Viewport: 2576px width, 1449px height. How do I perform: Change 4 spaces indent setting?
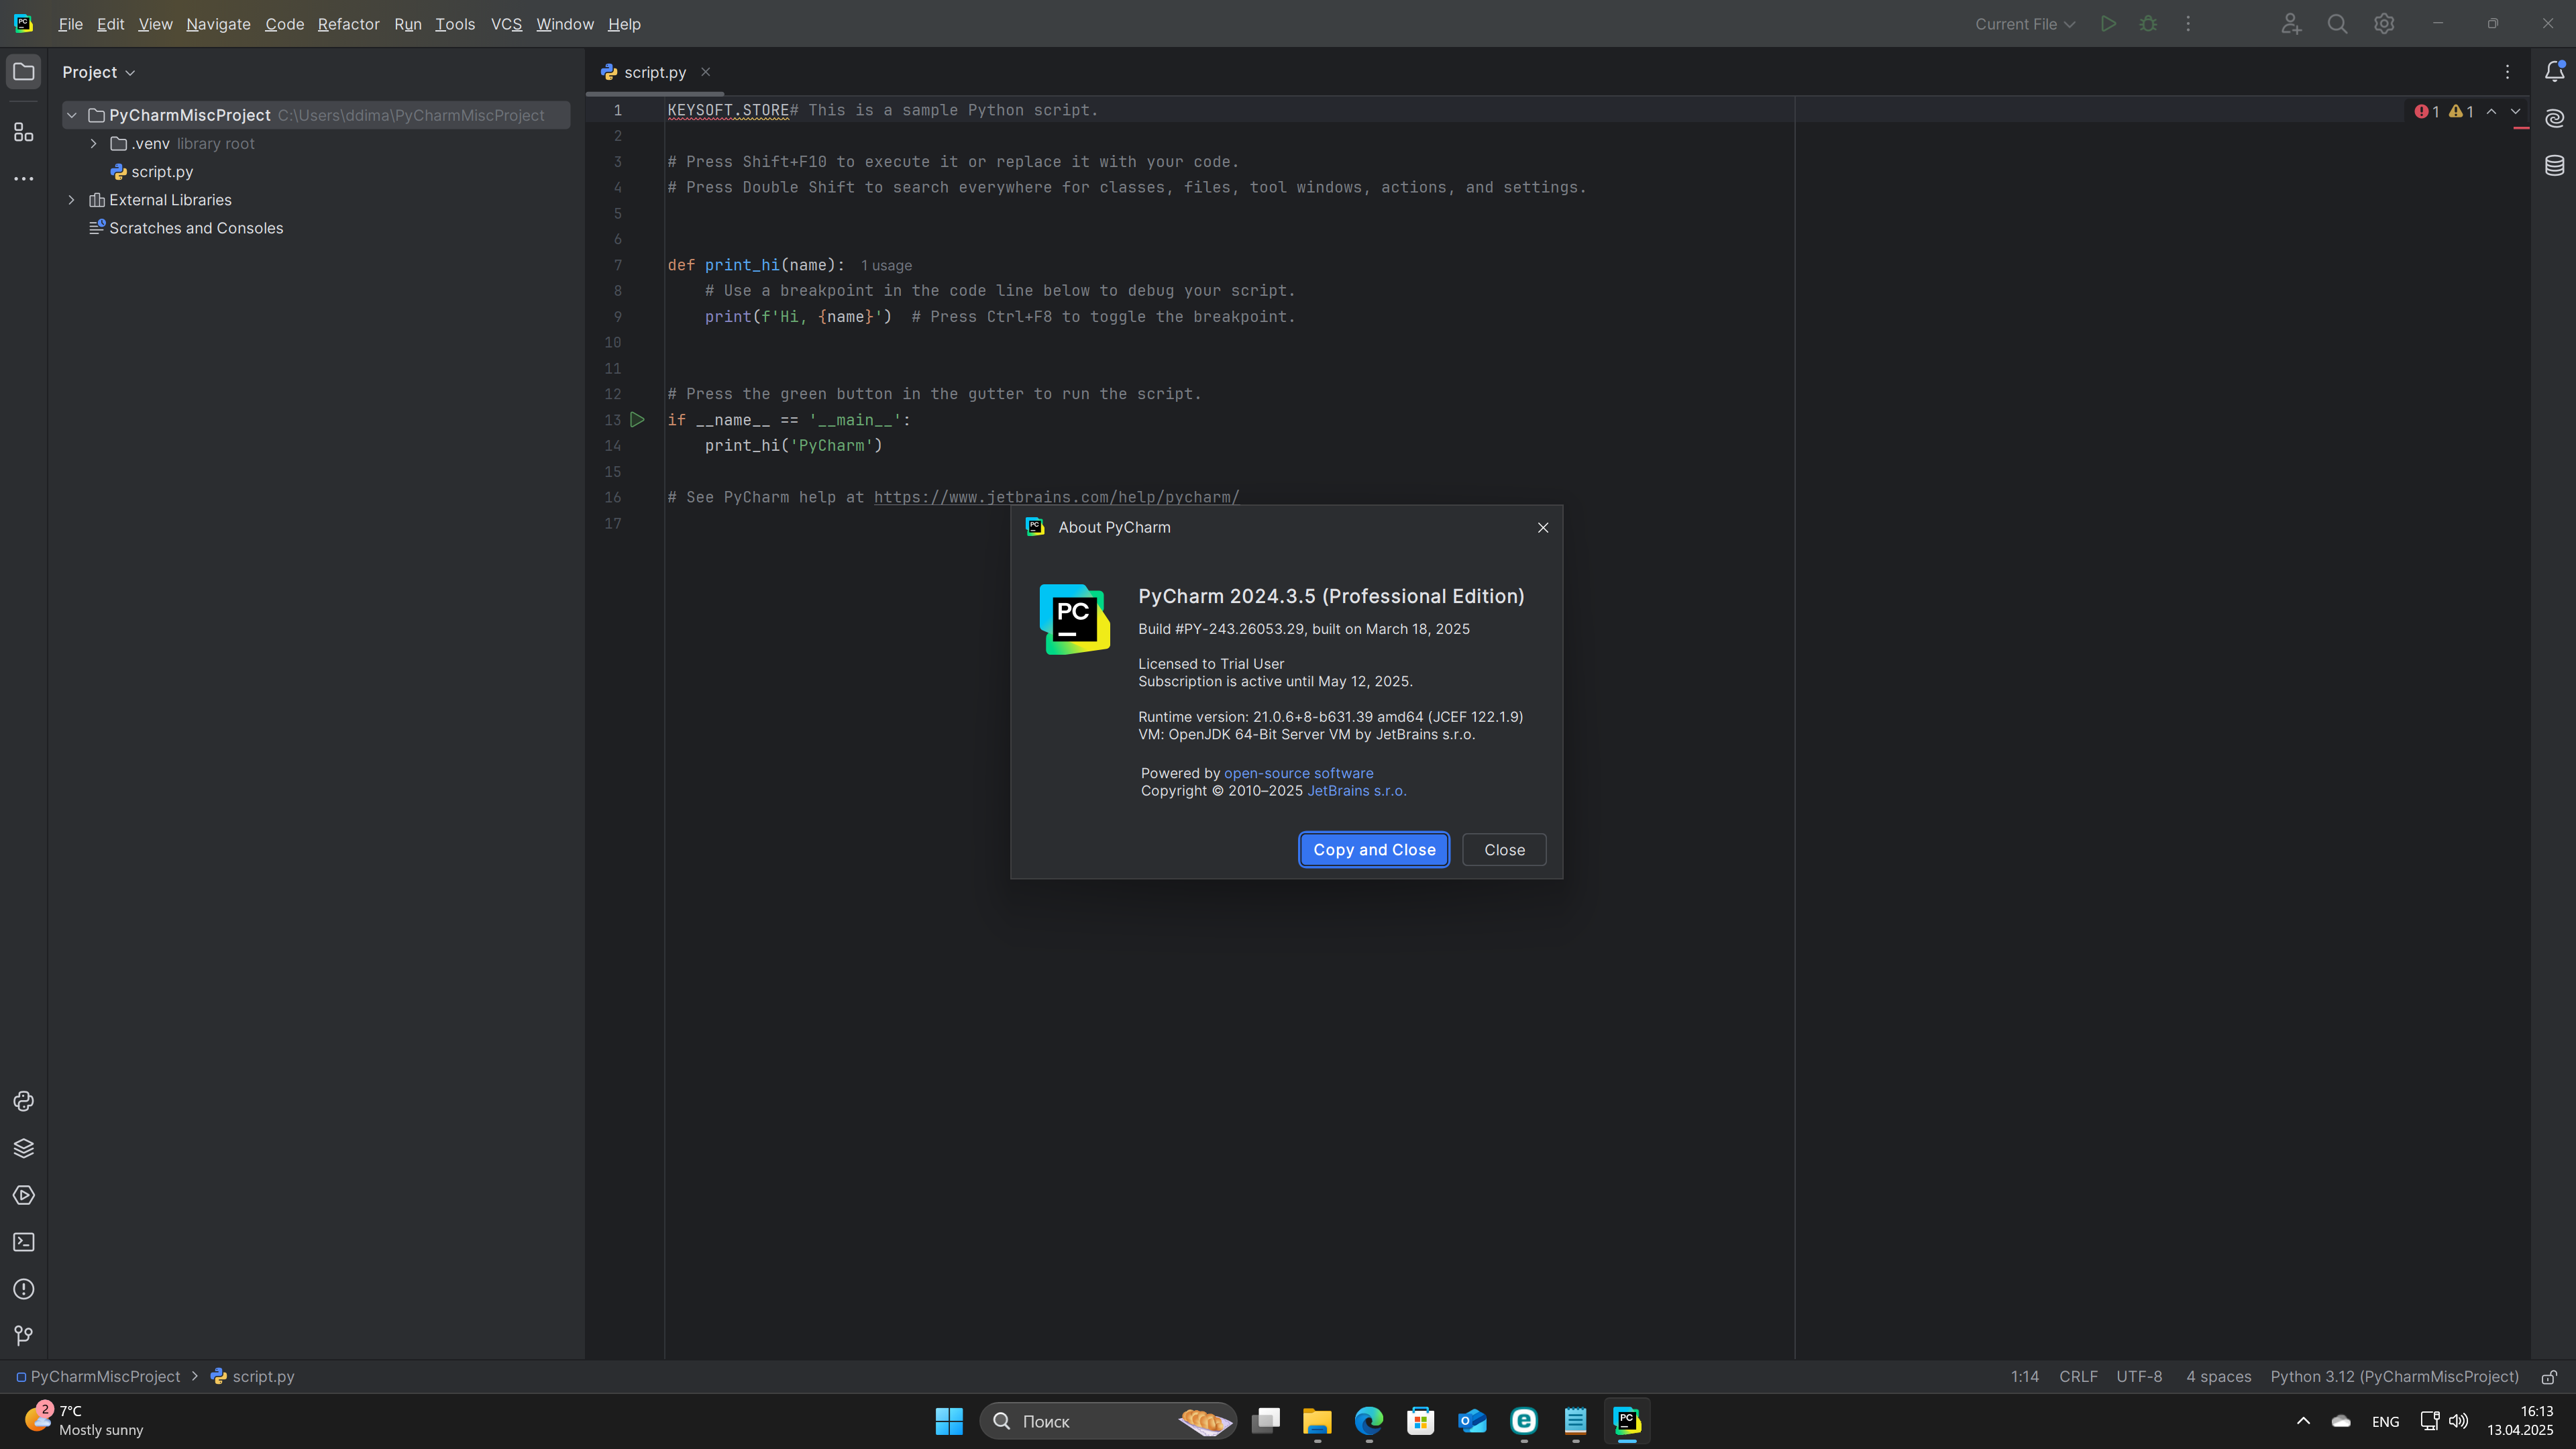click(2218, 1377)
